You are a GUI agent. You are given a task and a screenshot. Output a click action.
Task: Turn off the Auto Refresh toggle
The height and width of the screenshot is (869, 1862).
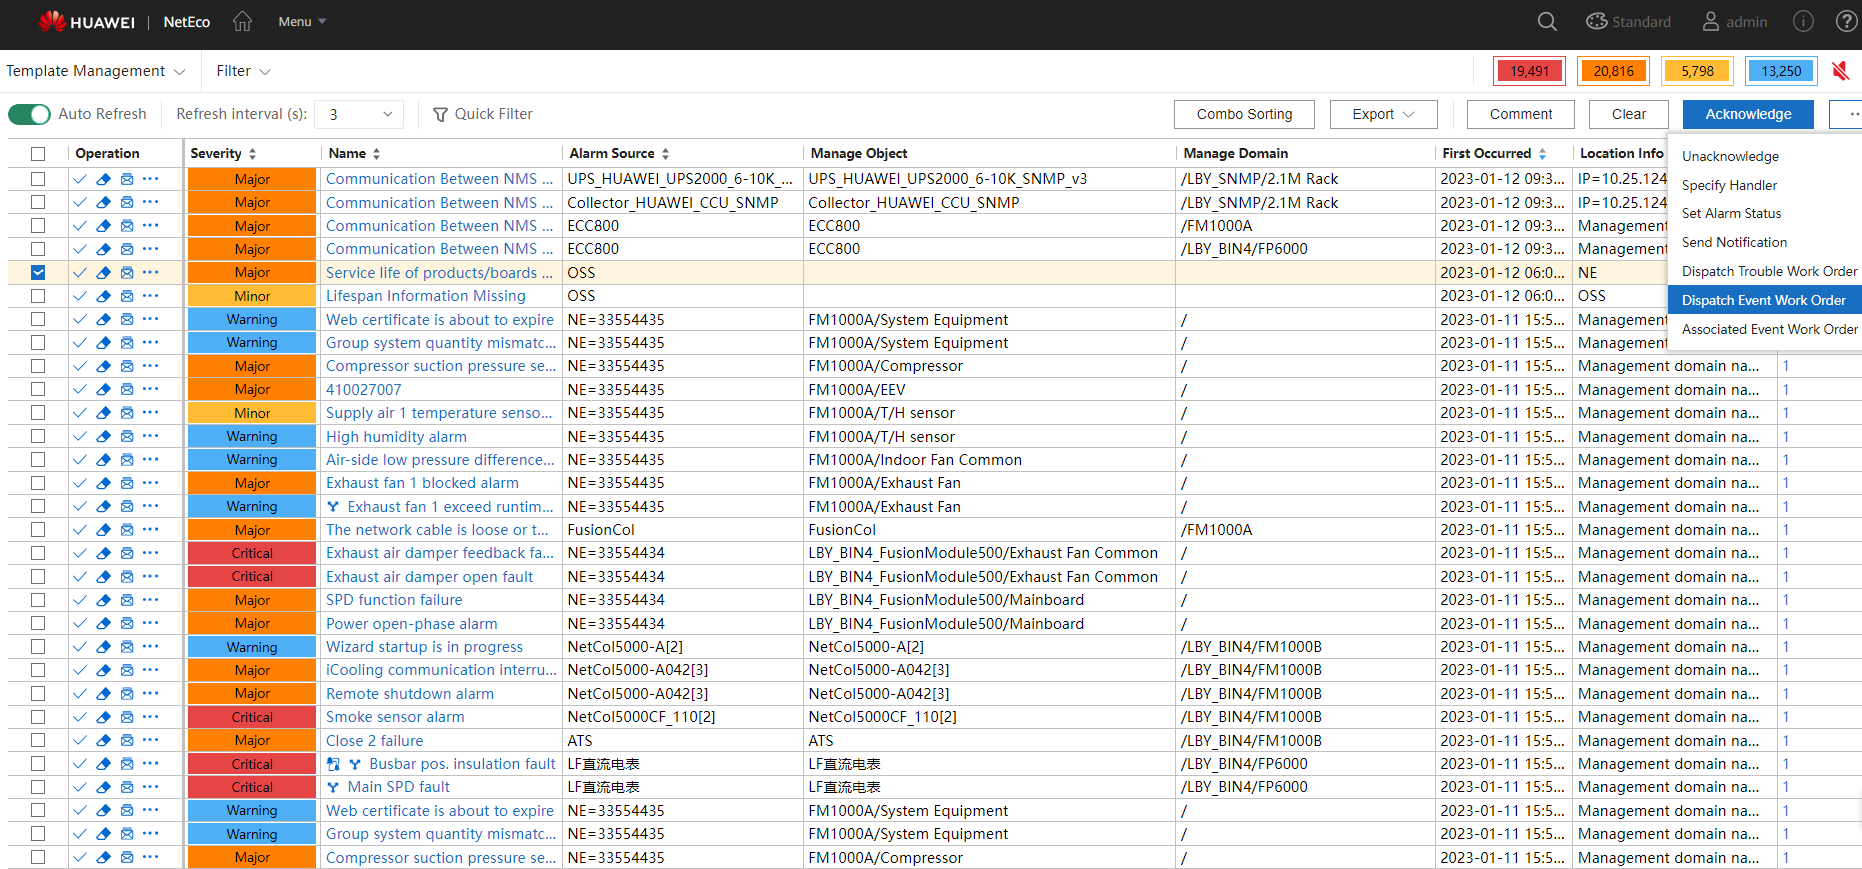[30, 114]
